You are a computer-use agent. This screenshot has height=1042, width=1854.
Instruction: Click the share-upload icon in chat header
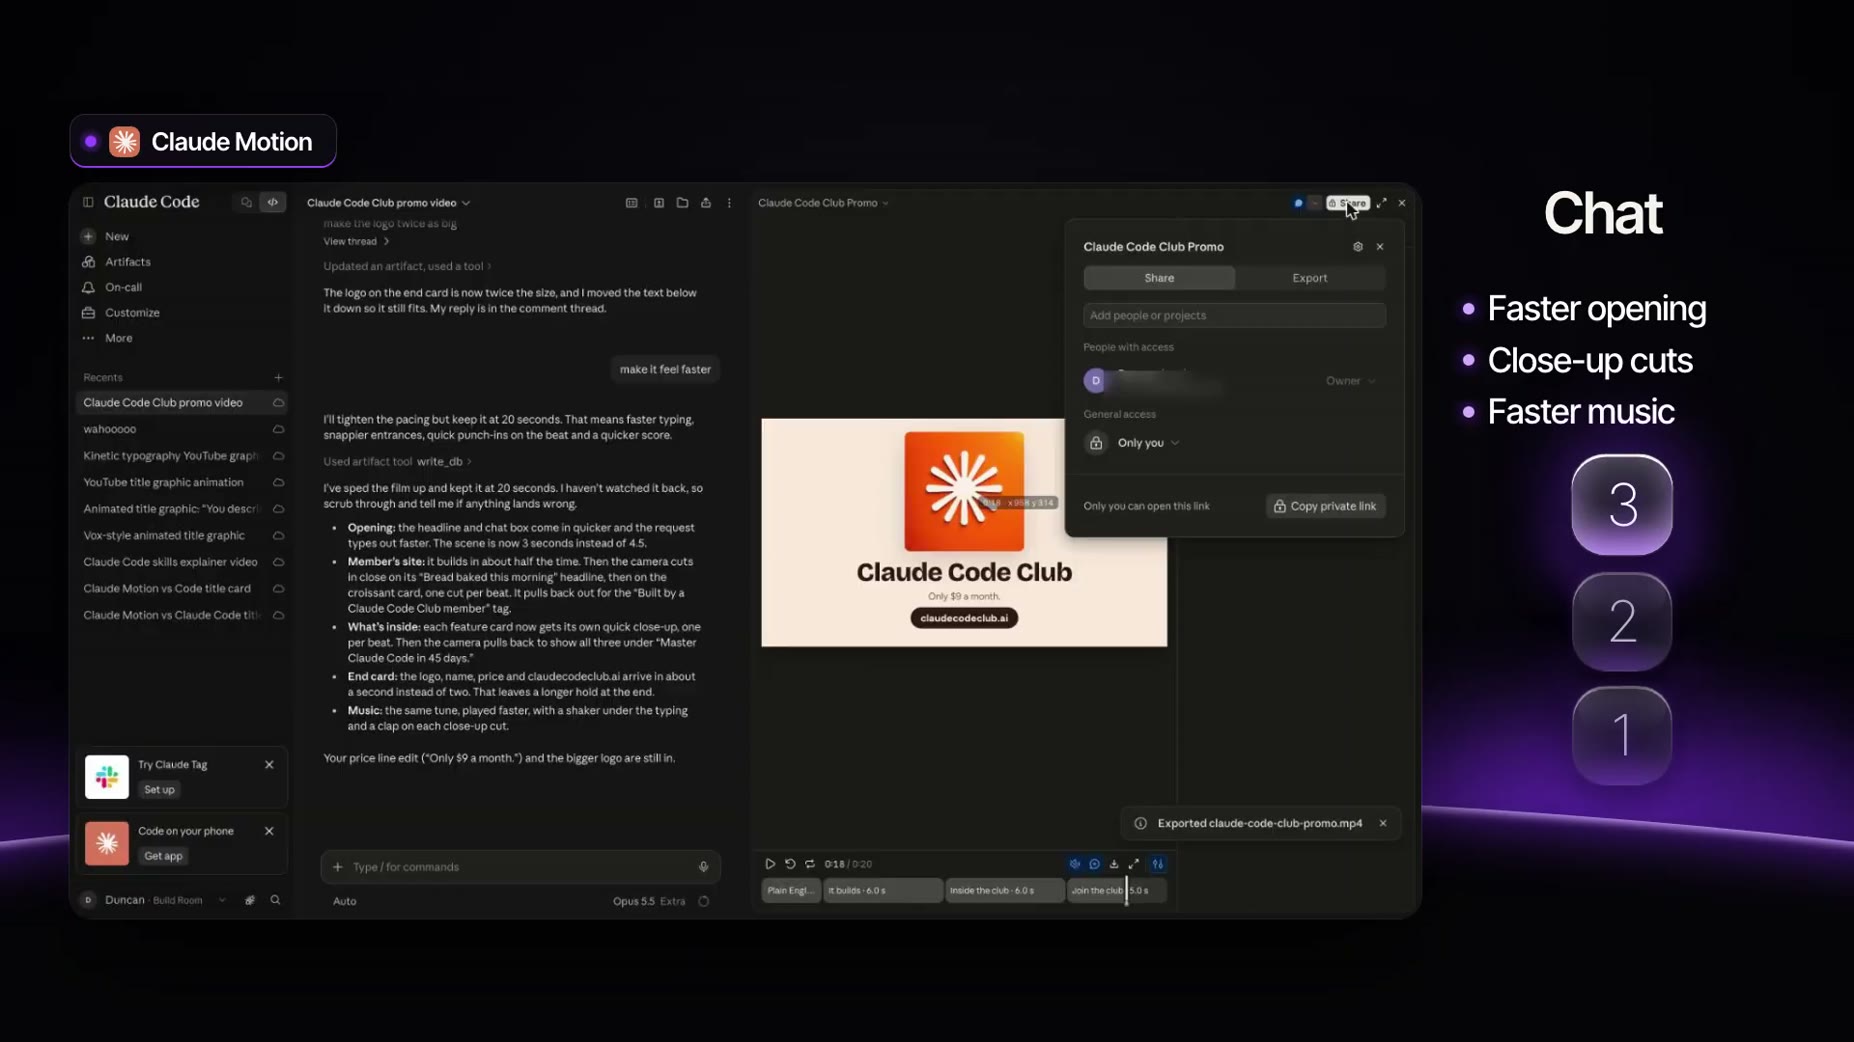[x=706, y=203]
